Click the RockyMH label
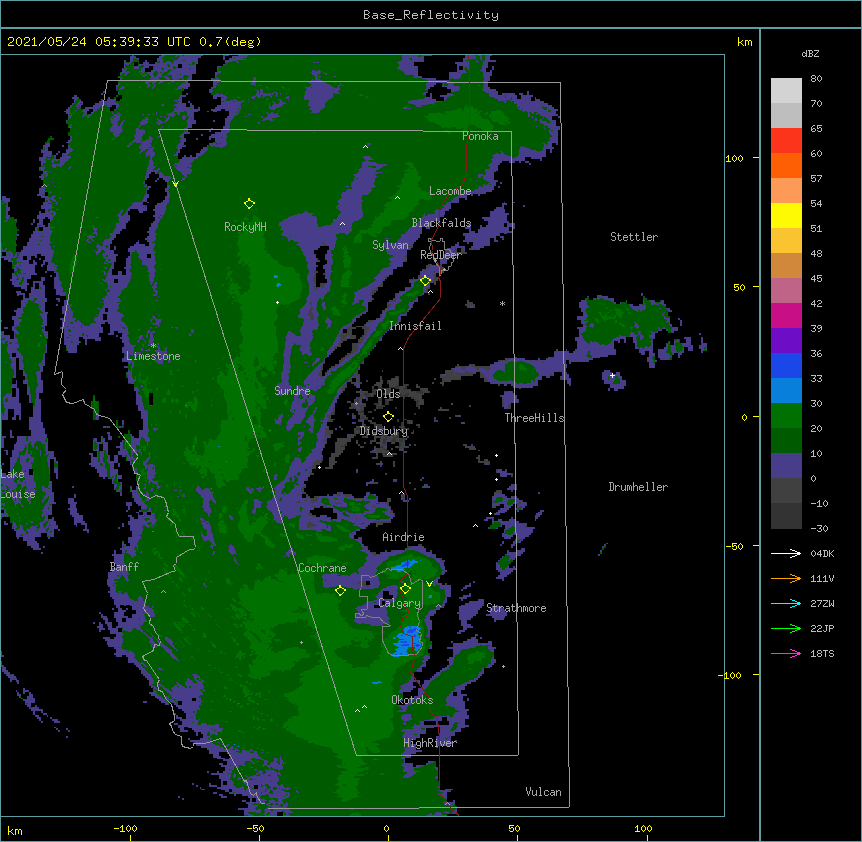 [245, 227]
